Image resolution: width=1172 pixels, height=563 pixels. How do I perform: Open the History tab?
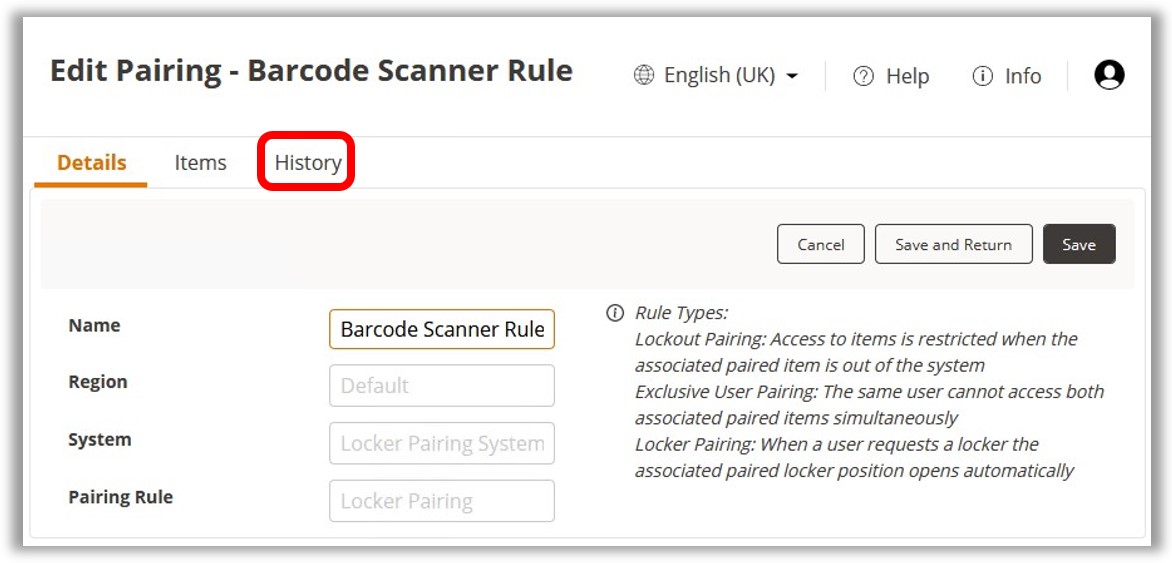[x=308, y=163]
